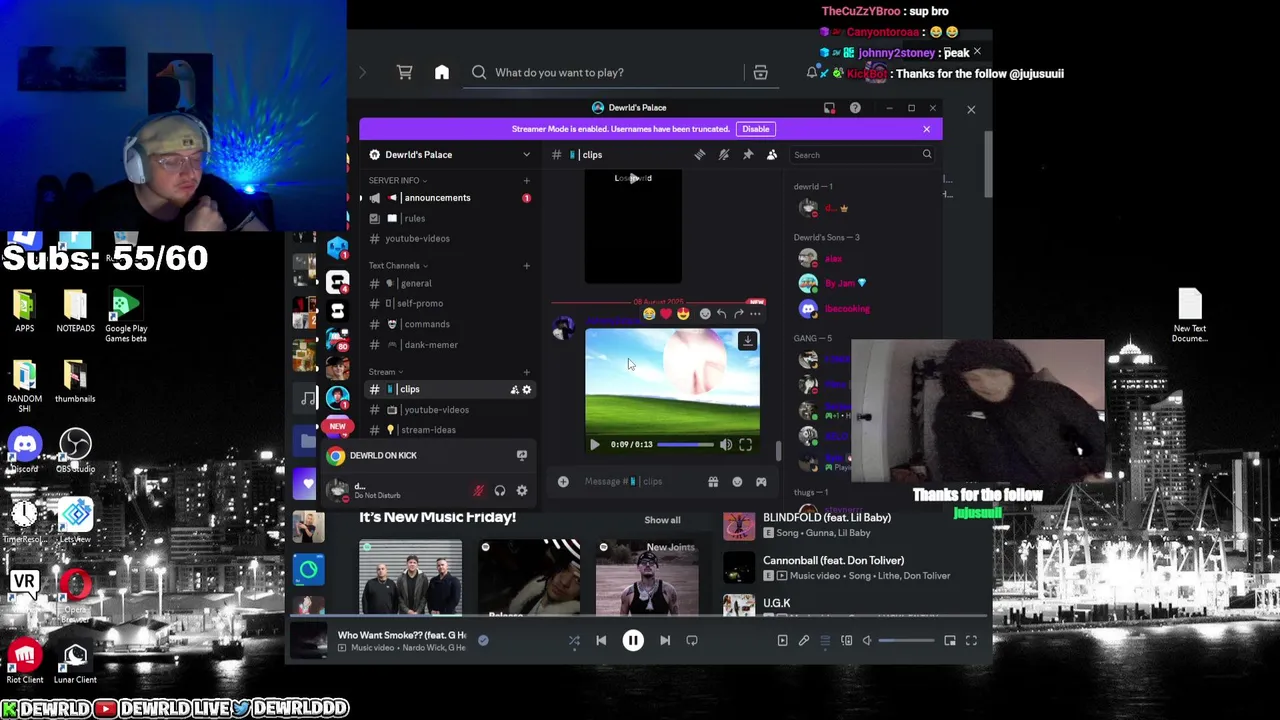Create channel in Stream category
Image resolution: width=1280 pixels, height=720 pixels.
coord(527,372)
